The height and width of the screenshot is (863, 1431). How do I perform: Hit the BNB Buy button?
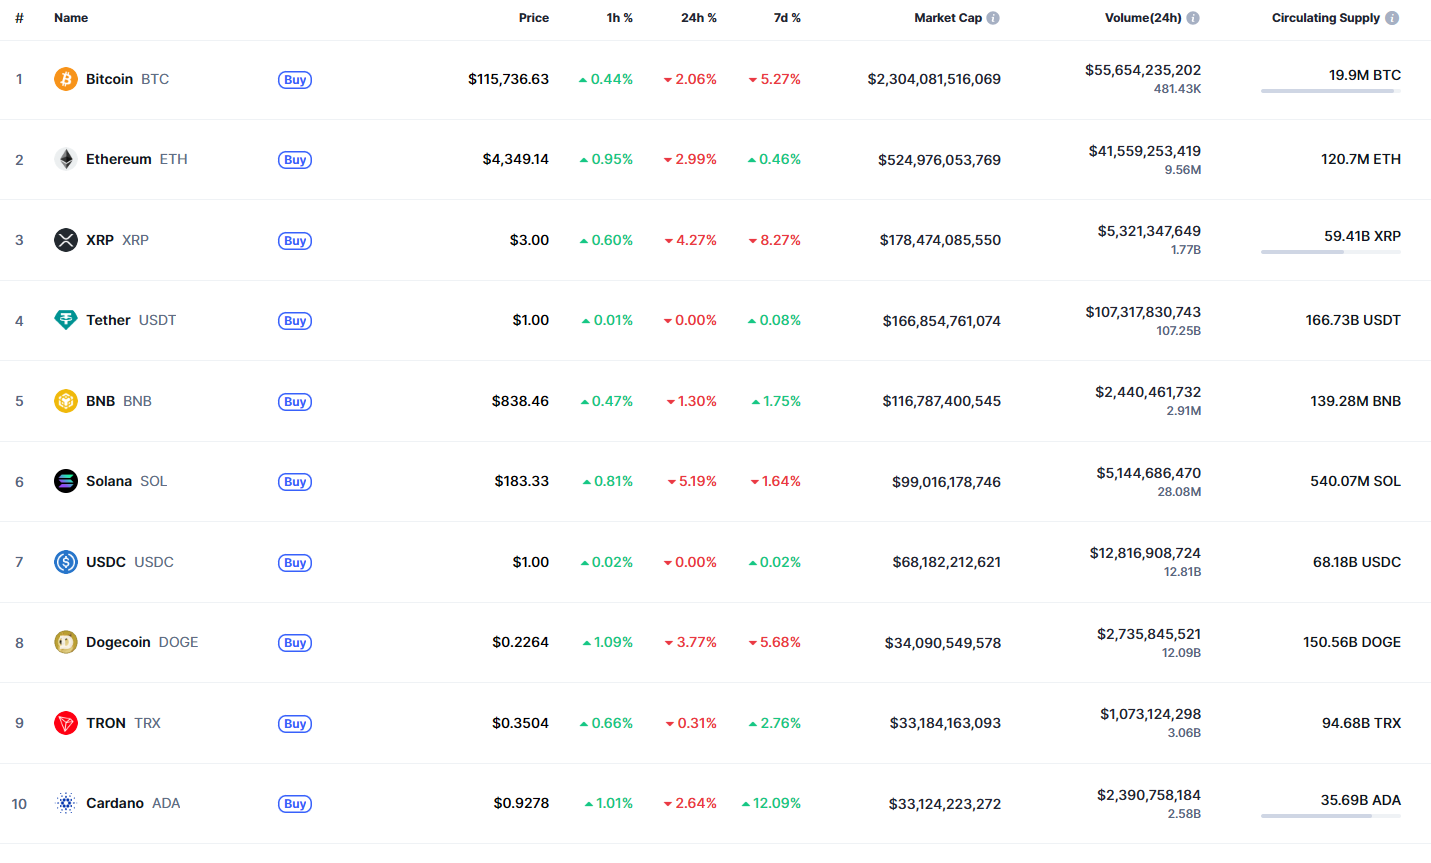point(295,402)
